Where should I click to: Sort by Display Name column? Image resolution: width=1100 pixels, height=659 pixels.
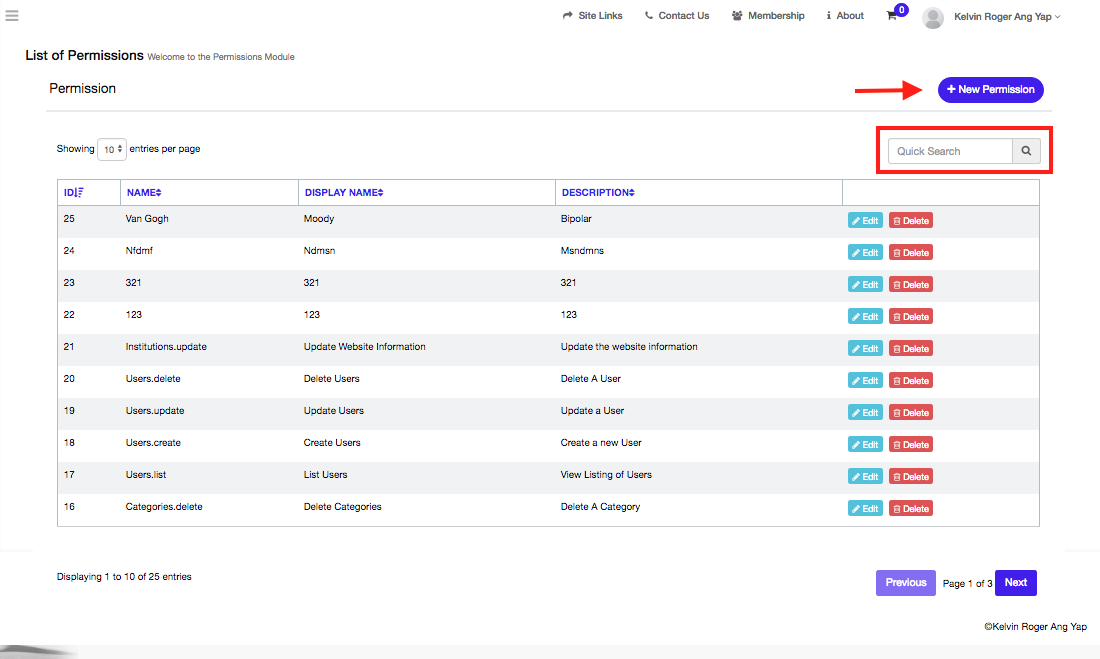point(344,192)
